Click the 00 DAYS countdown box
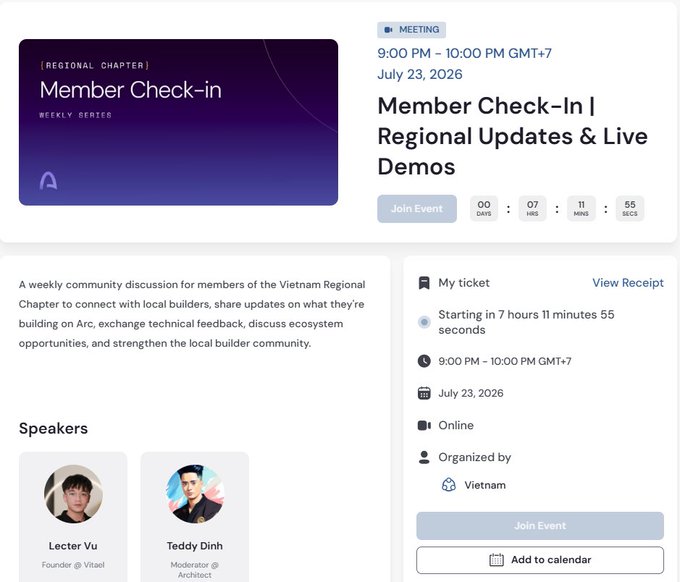Viewport: 680px width, 582px height. pyautogui.click(x=484, y=209)
